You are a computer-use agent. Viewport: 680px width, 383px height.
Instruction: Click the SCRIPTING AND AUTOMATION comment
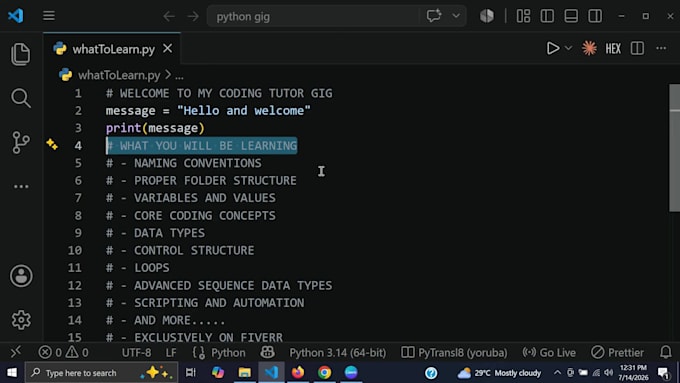click(x=205, y=303)
